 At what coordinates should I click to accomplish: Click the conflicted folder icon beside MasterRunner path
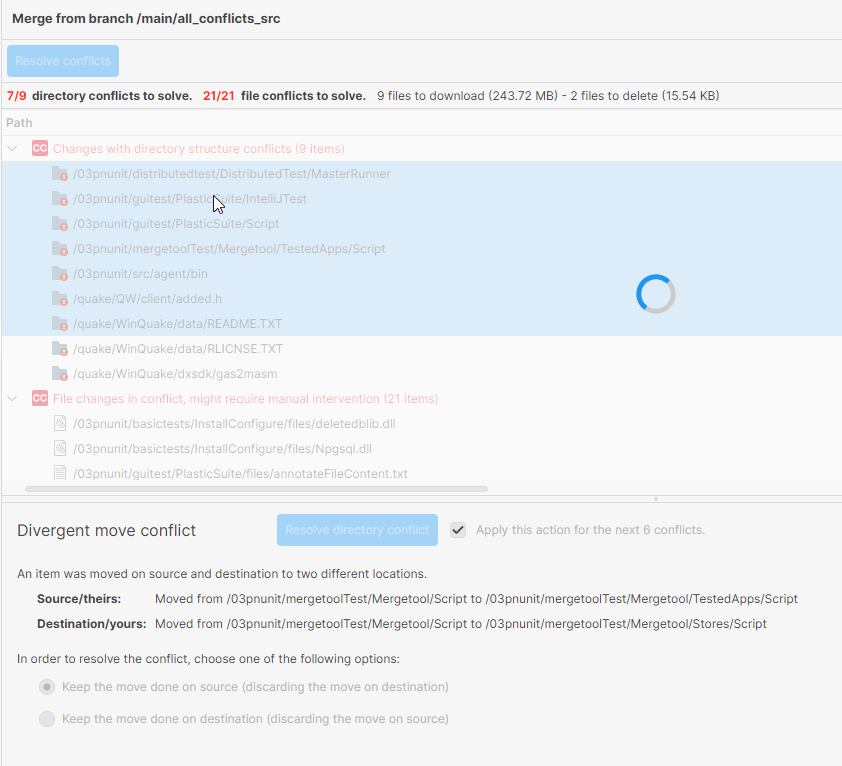(60, 173)
